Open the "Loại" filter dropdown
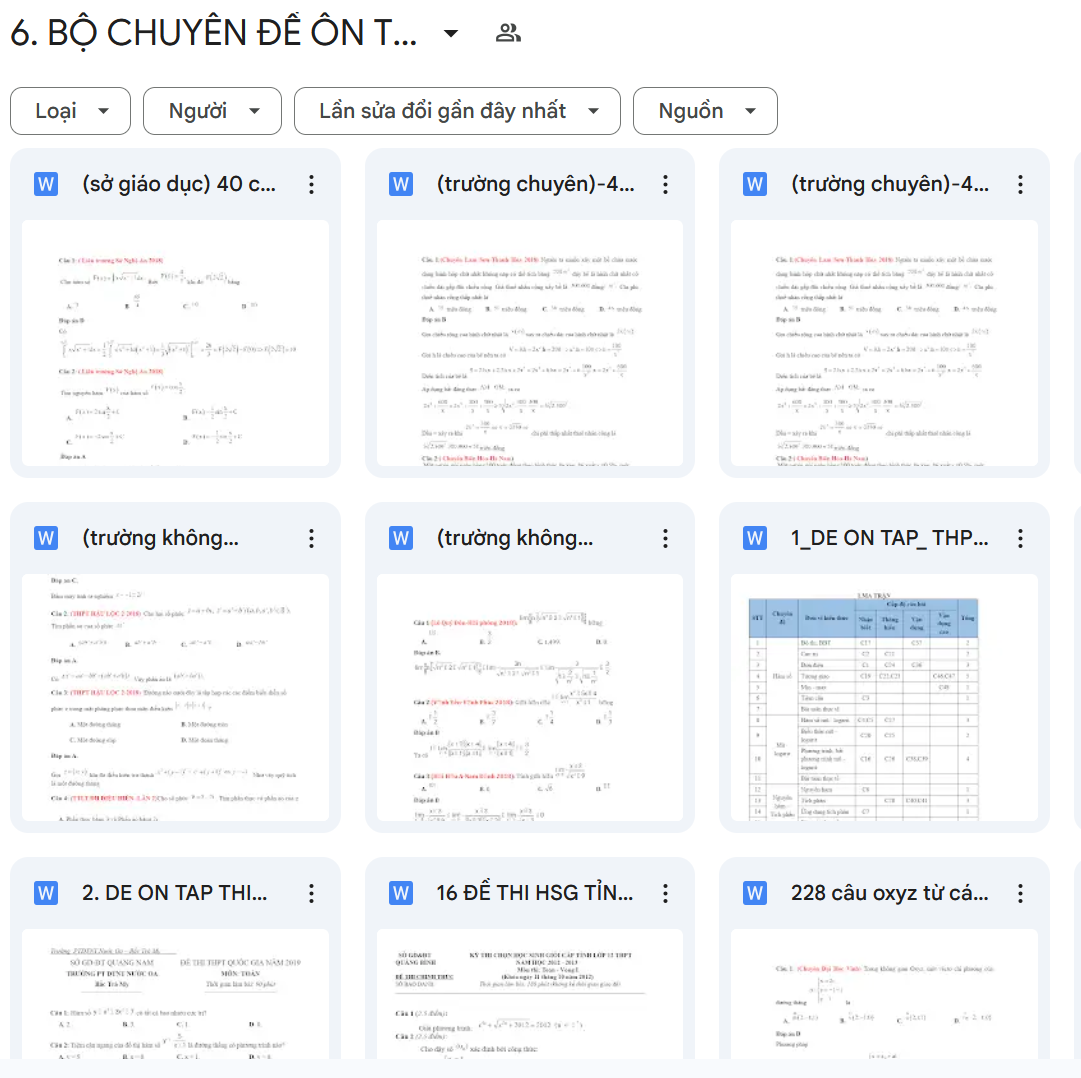1081x1078 pixels. coord(70,111)
